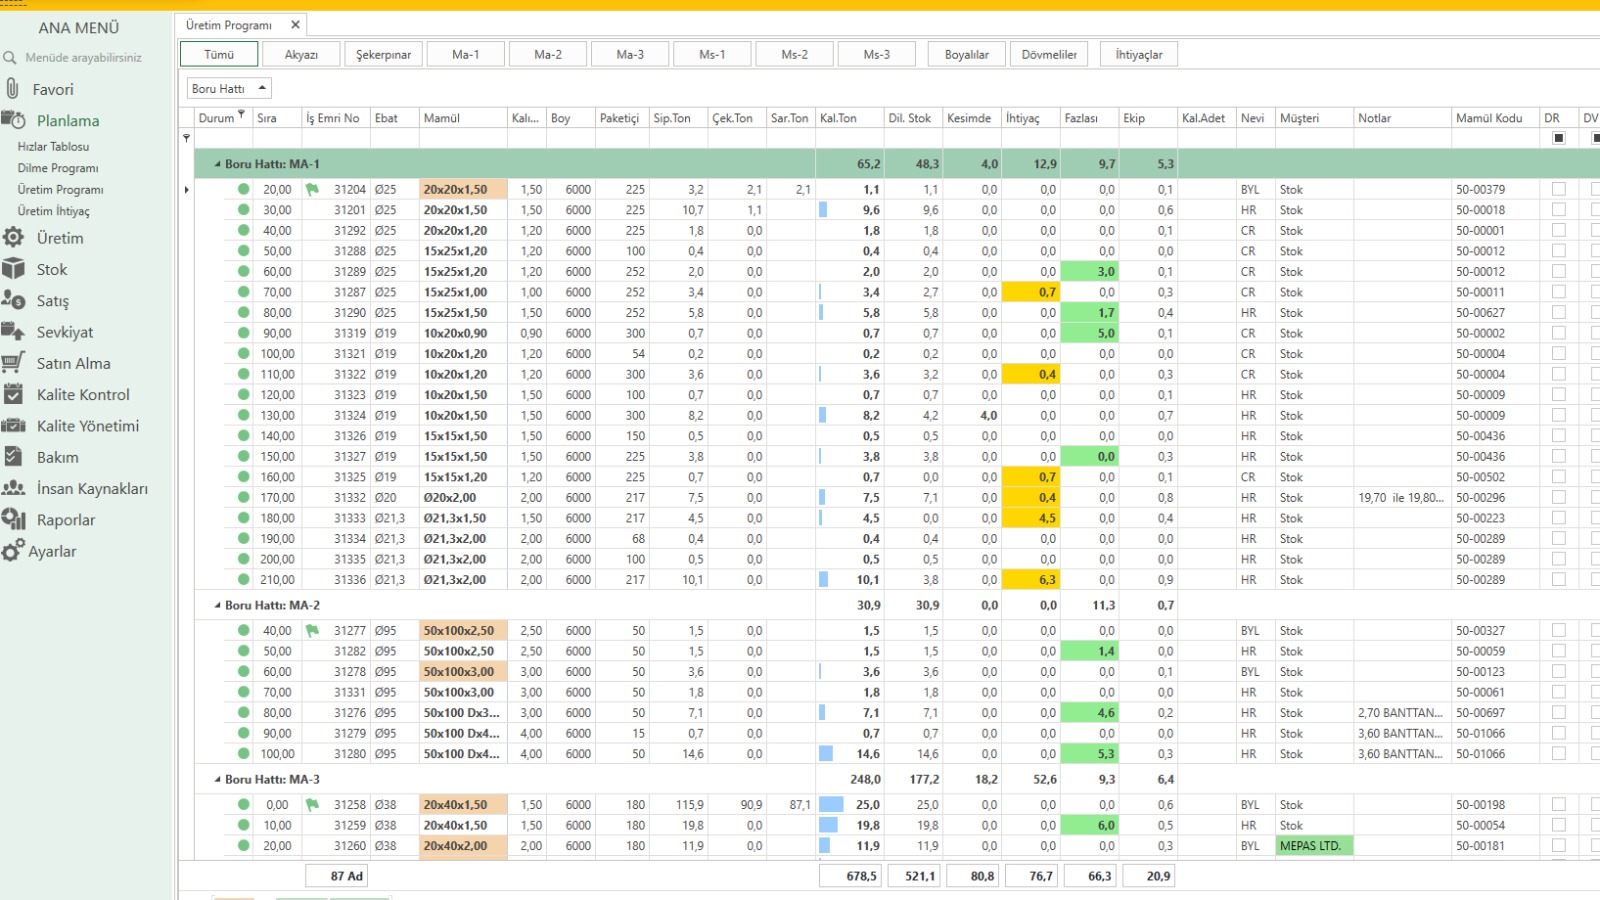Open the Boru Hattı dropdown

coord(229,88)
